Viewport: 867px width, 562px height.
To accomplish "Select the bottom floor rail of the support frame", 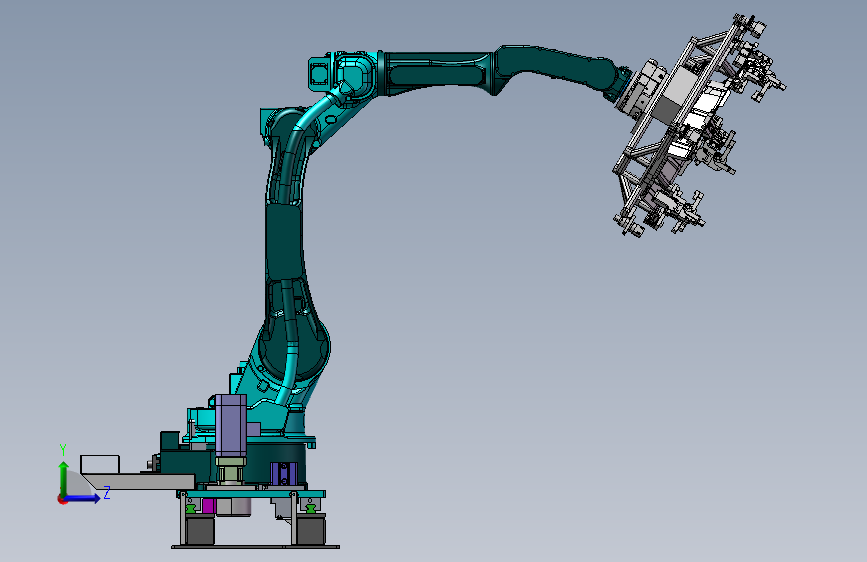I will coord(255,547).
